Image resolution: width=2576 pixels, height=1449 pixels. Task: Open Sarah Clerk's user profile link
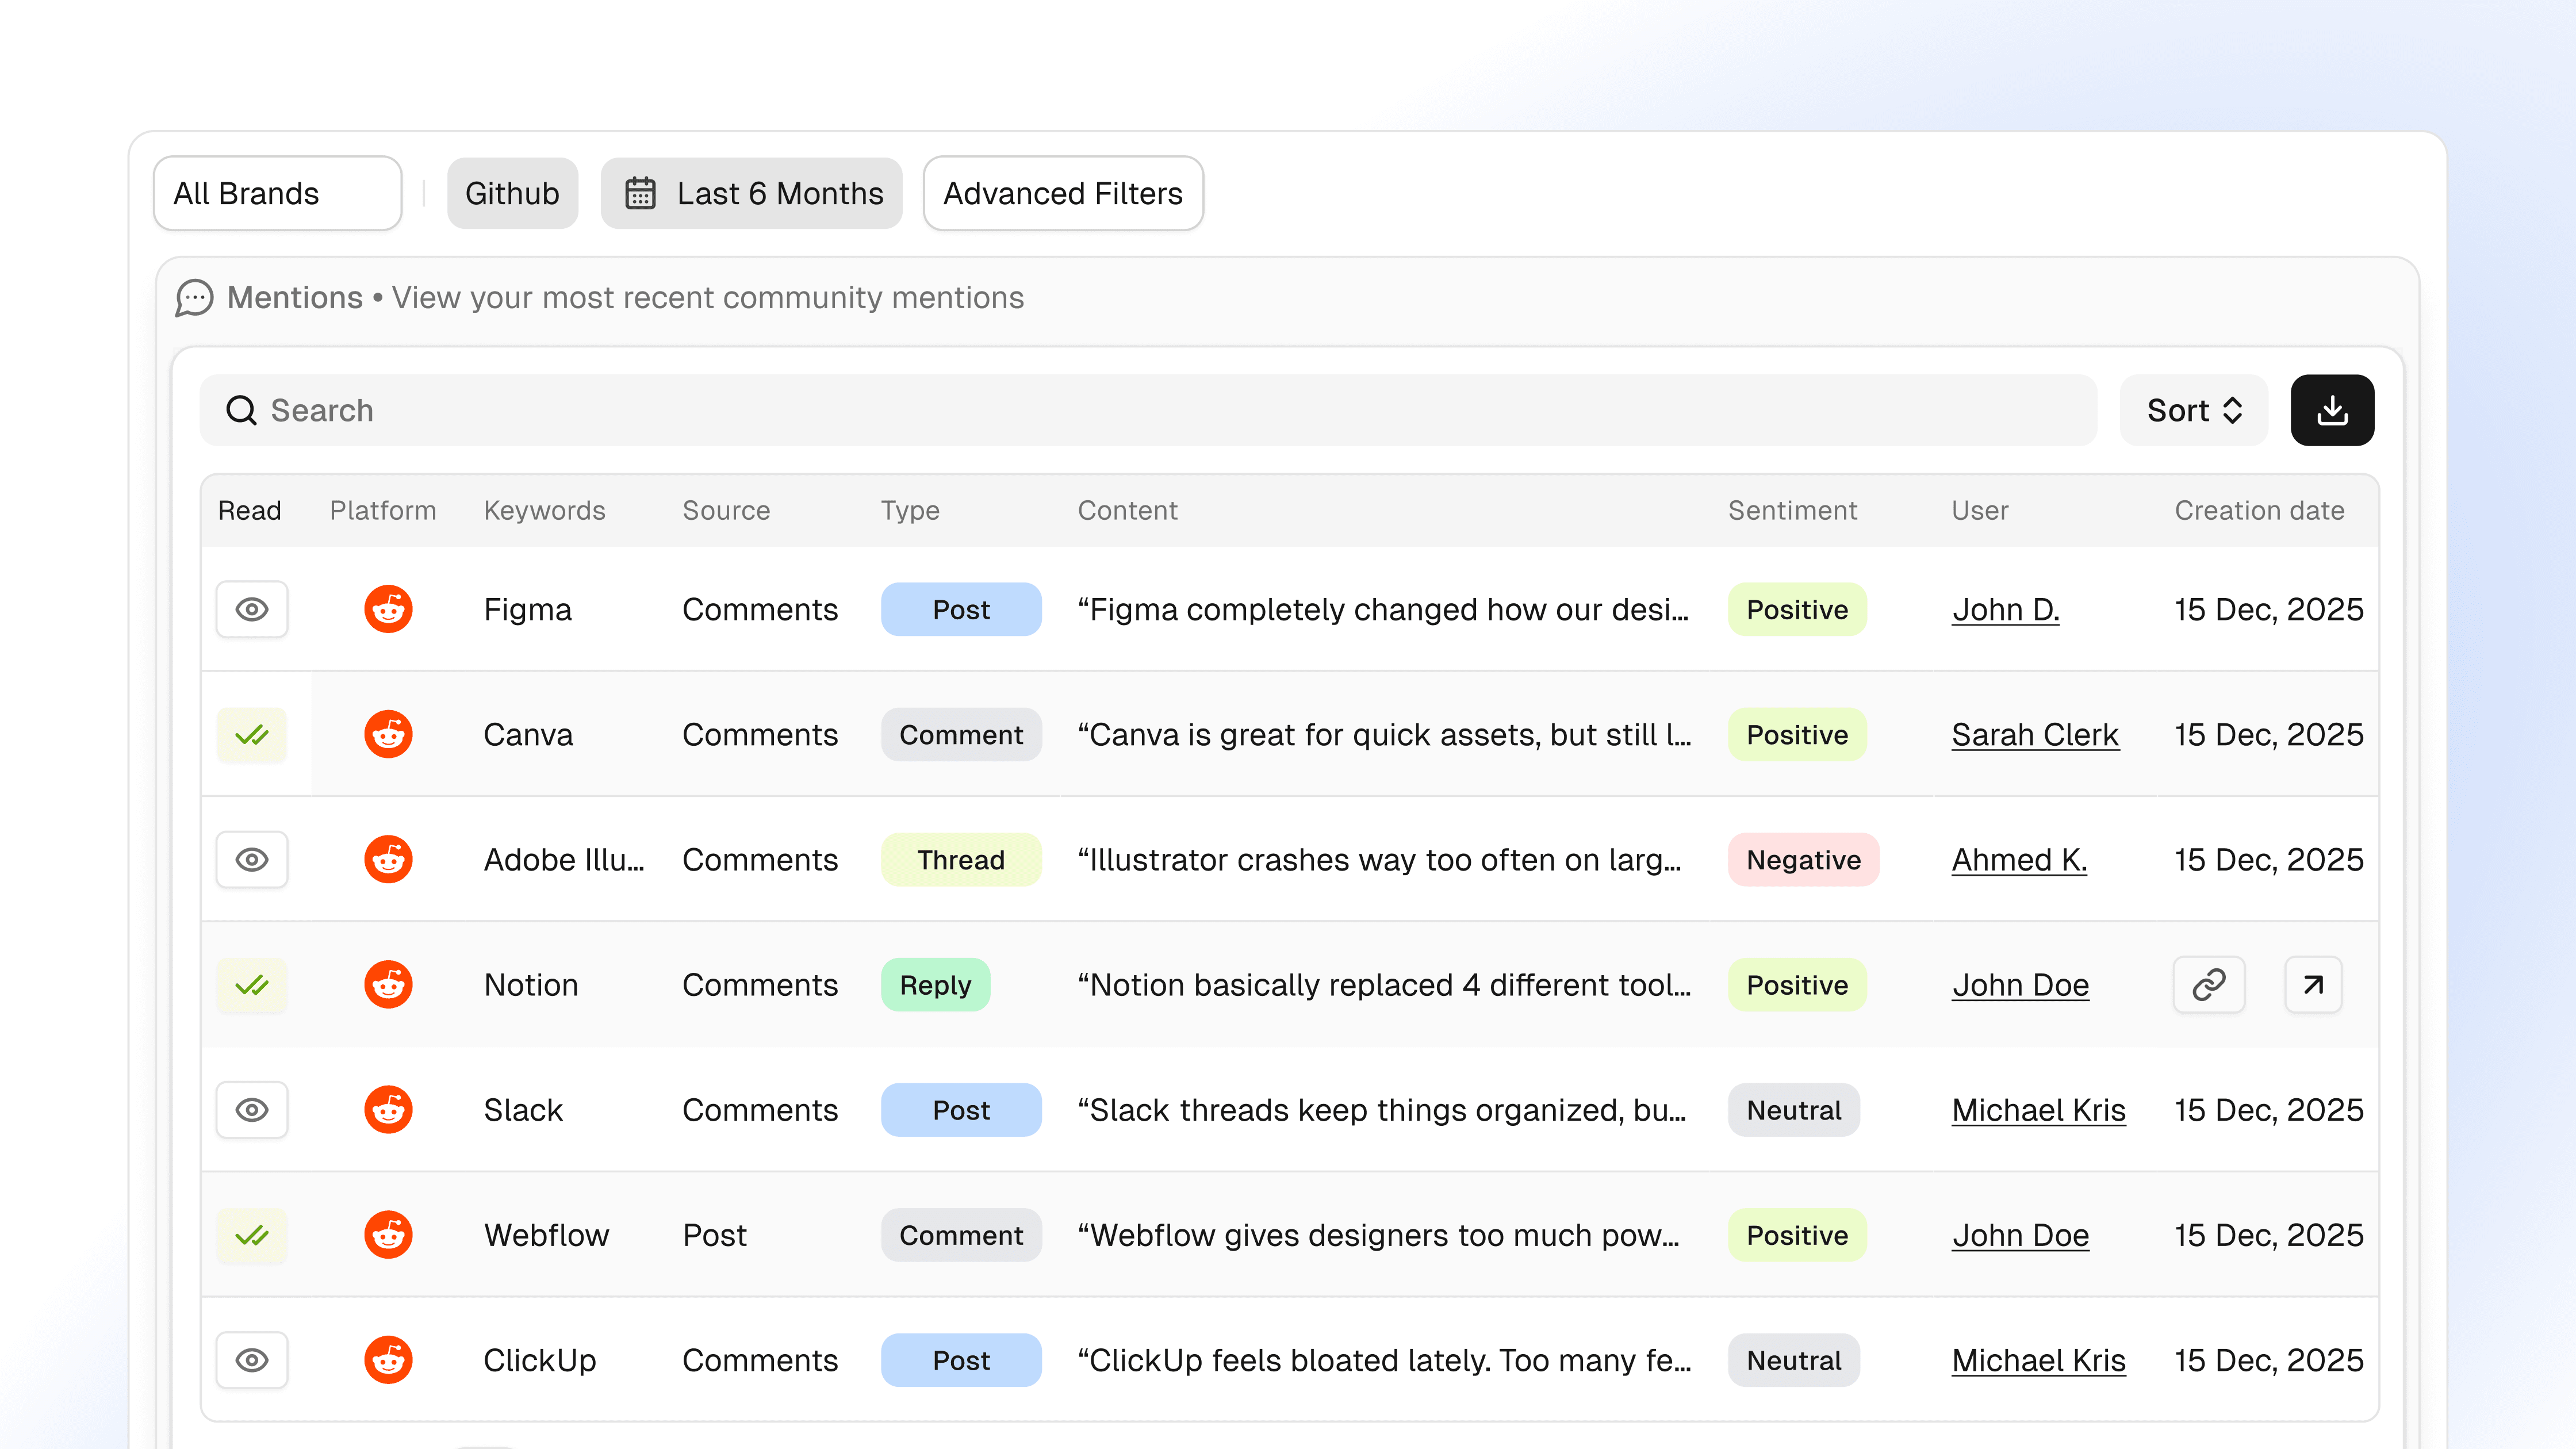click(x=2034, y=735)
